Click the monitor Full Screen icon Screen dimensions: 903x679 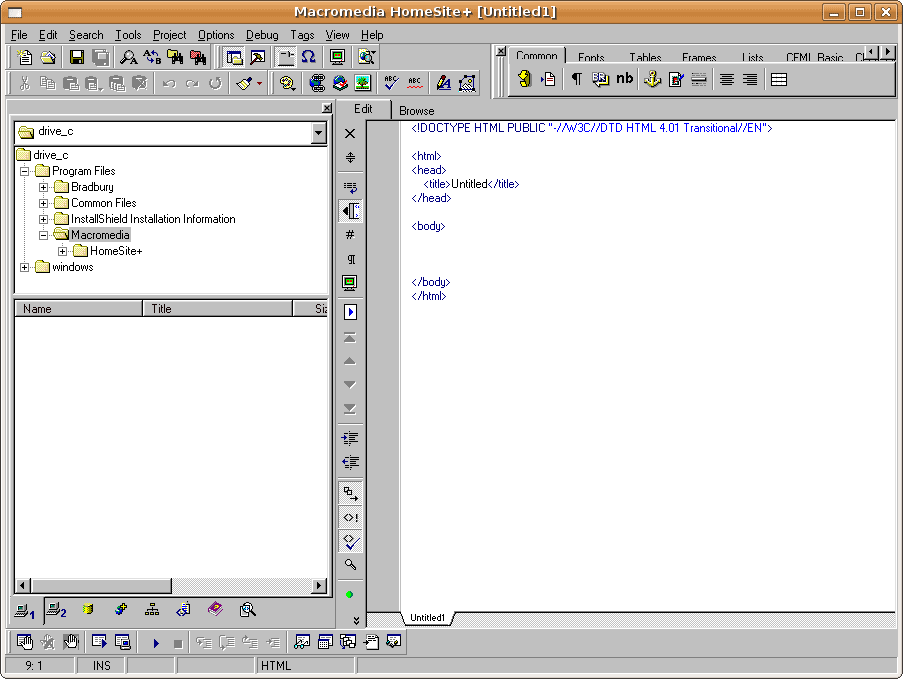pos(337,57)
